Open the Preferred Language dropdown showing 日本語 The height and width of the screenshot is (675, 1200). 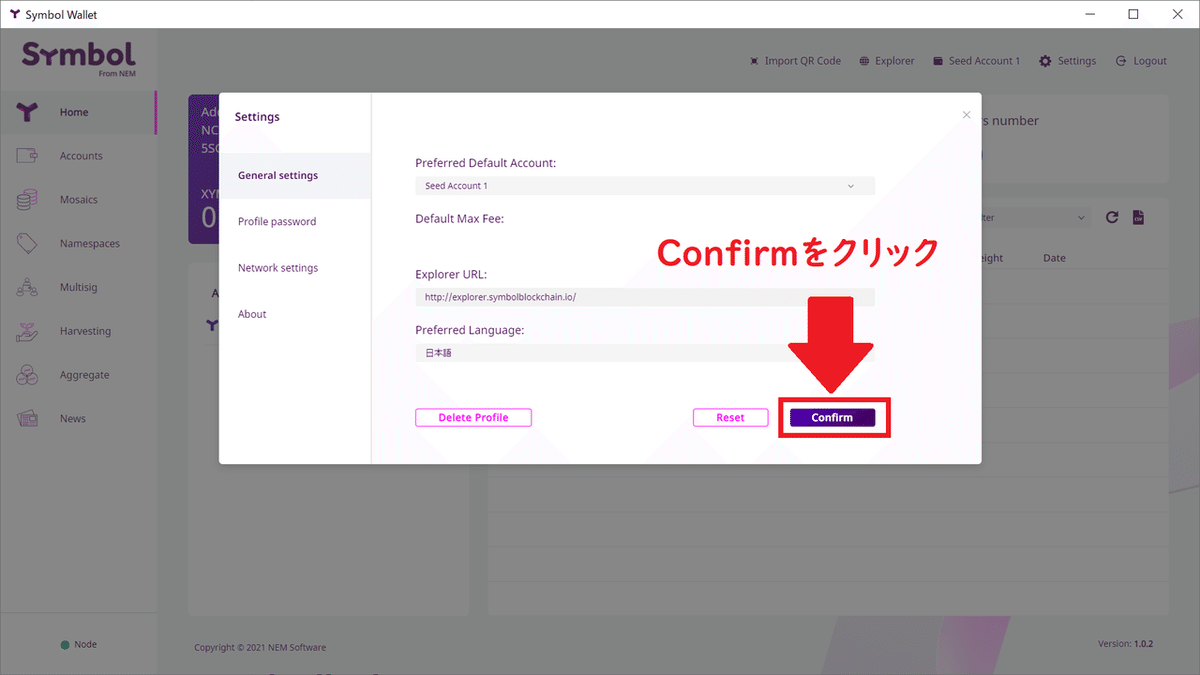(x=645, y=353)
